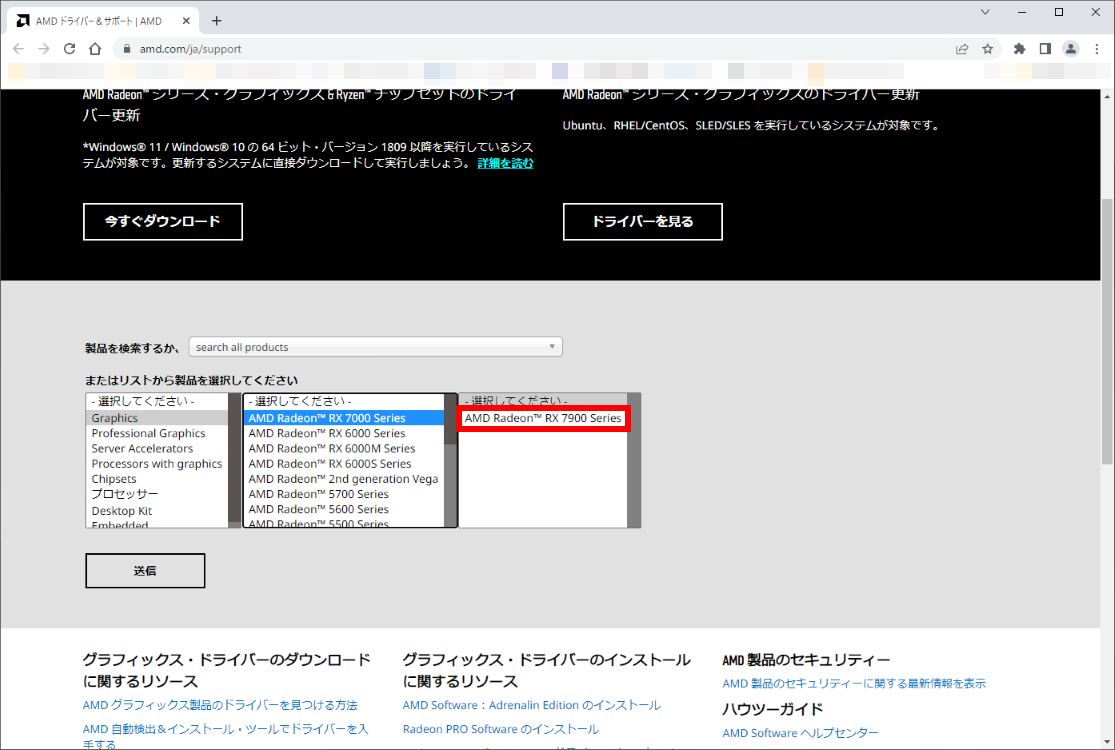Open a new browser tab
1115x750 pixels.
pos(217,21)
